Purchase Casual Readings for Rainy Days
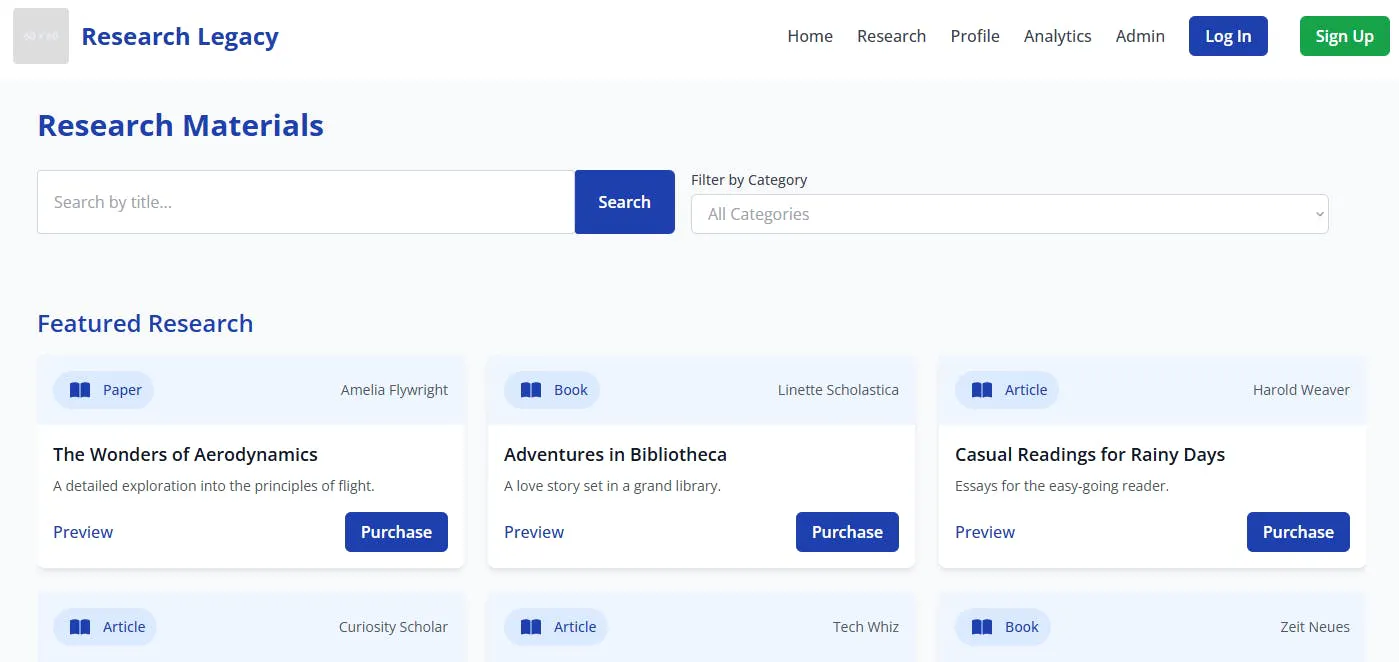Screen dimensions: 1399x662 pyautogui.click(x=1298, y=532)
